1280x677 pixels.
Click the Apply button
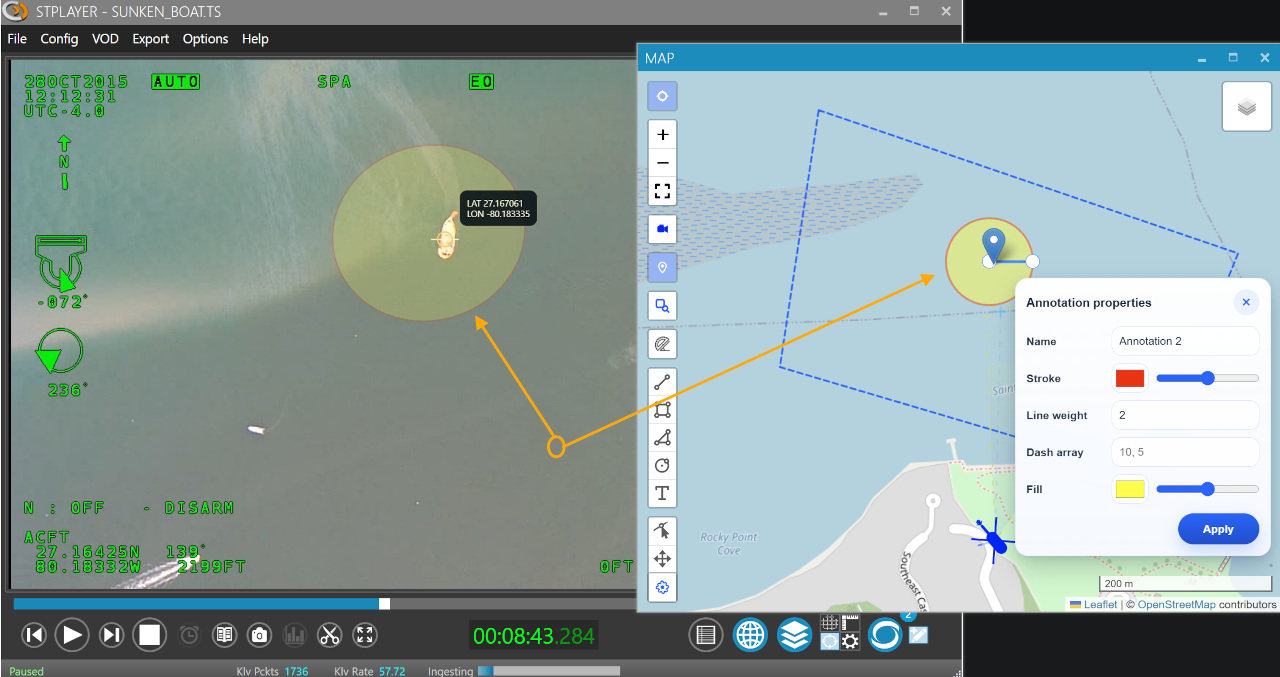(1218, 529)
